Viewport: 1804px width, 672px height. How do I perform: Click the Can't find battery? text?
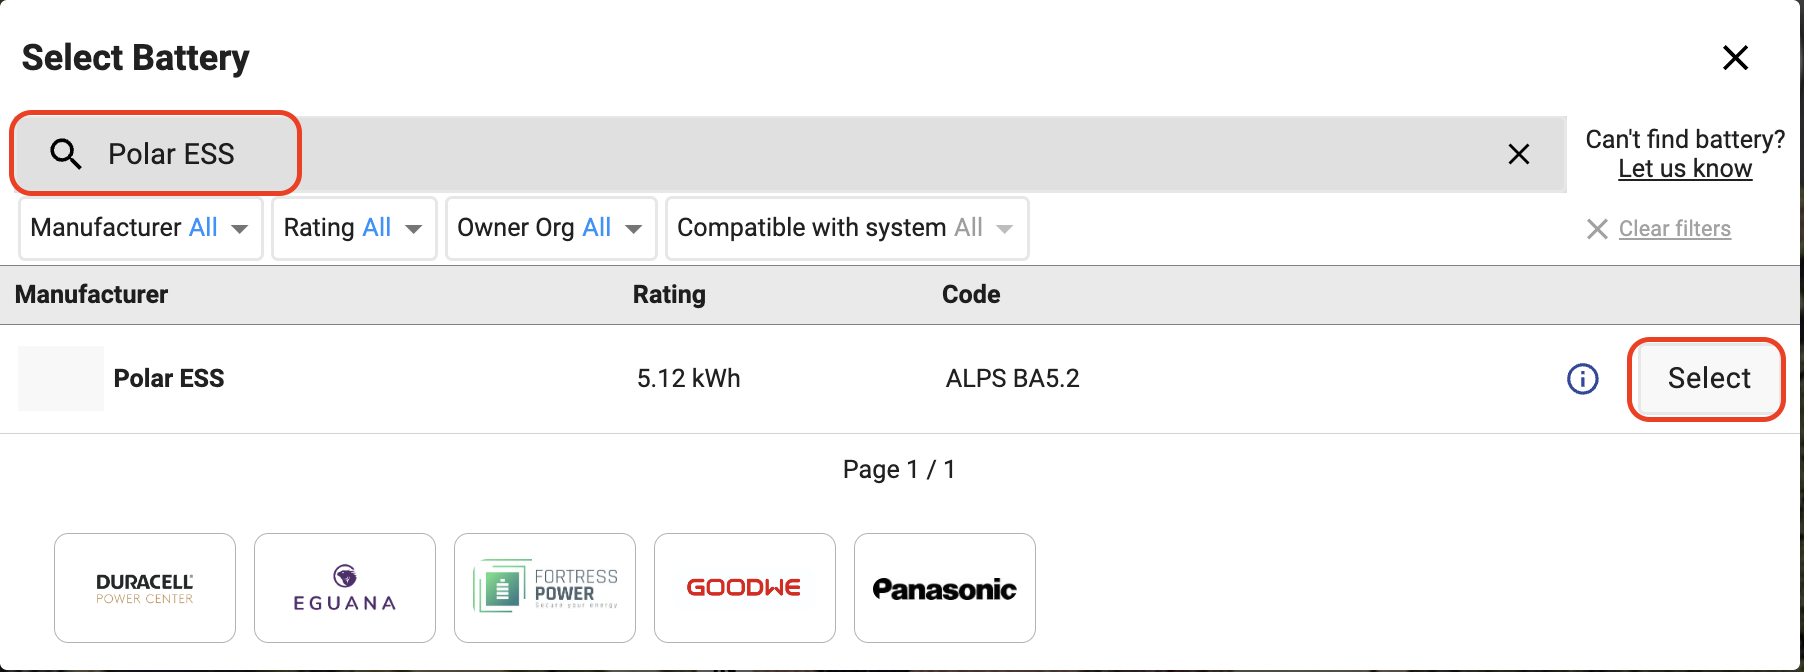coord(1685,139)
